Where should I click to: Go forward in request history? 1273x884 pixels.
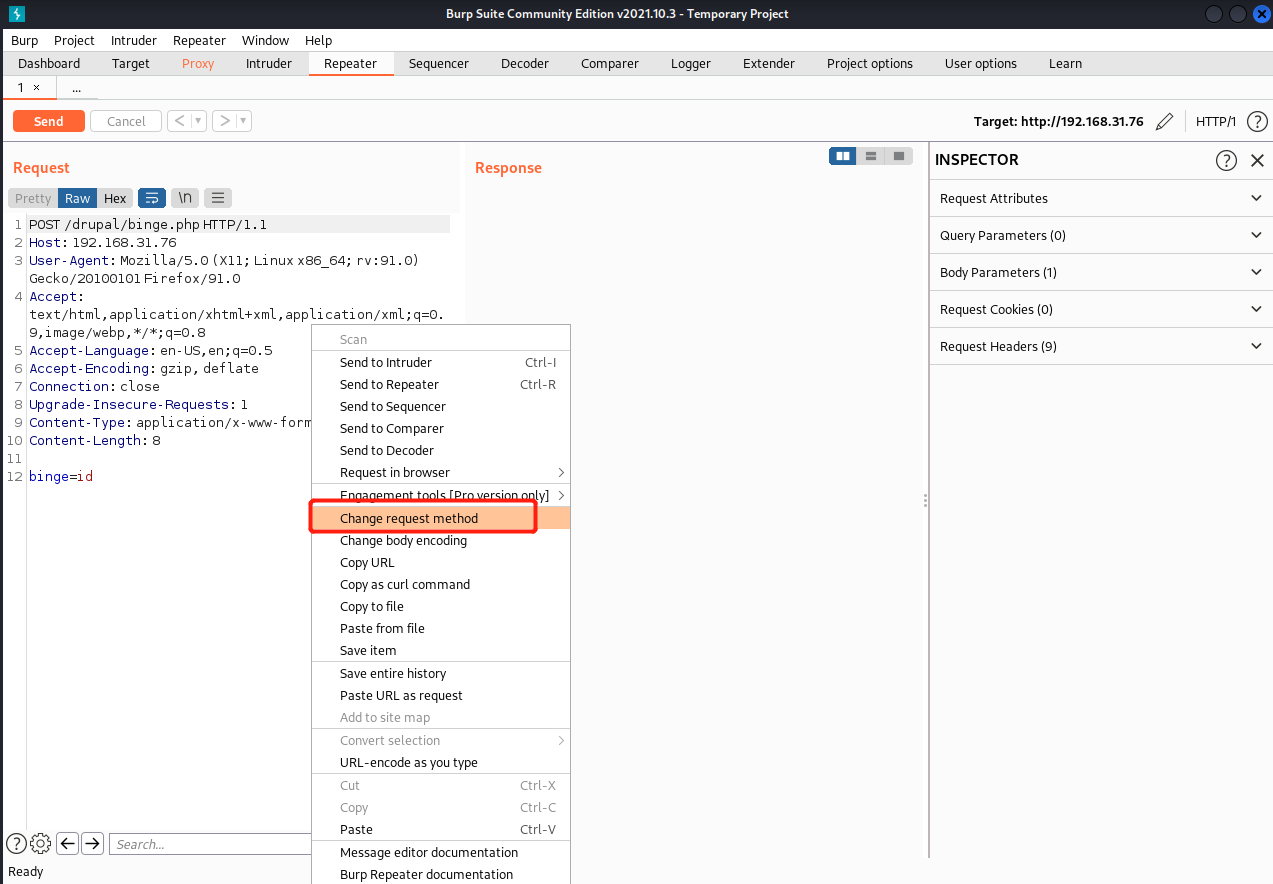[x=225, y=121]
